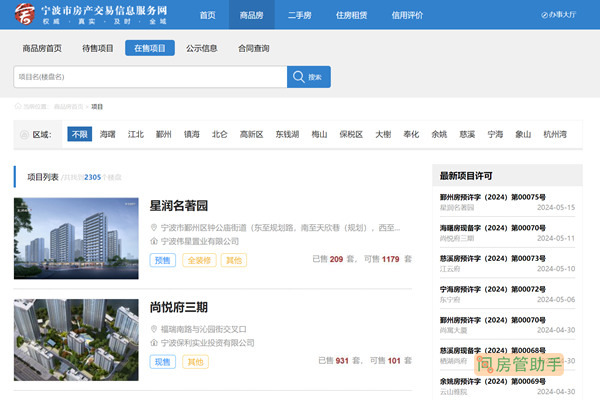600x400 pixels.
Task: Open permit 慈溪房预许字(2024)第00073号
Action: tap(492, 258)
